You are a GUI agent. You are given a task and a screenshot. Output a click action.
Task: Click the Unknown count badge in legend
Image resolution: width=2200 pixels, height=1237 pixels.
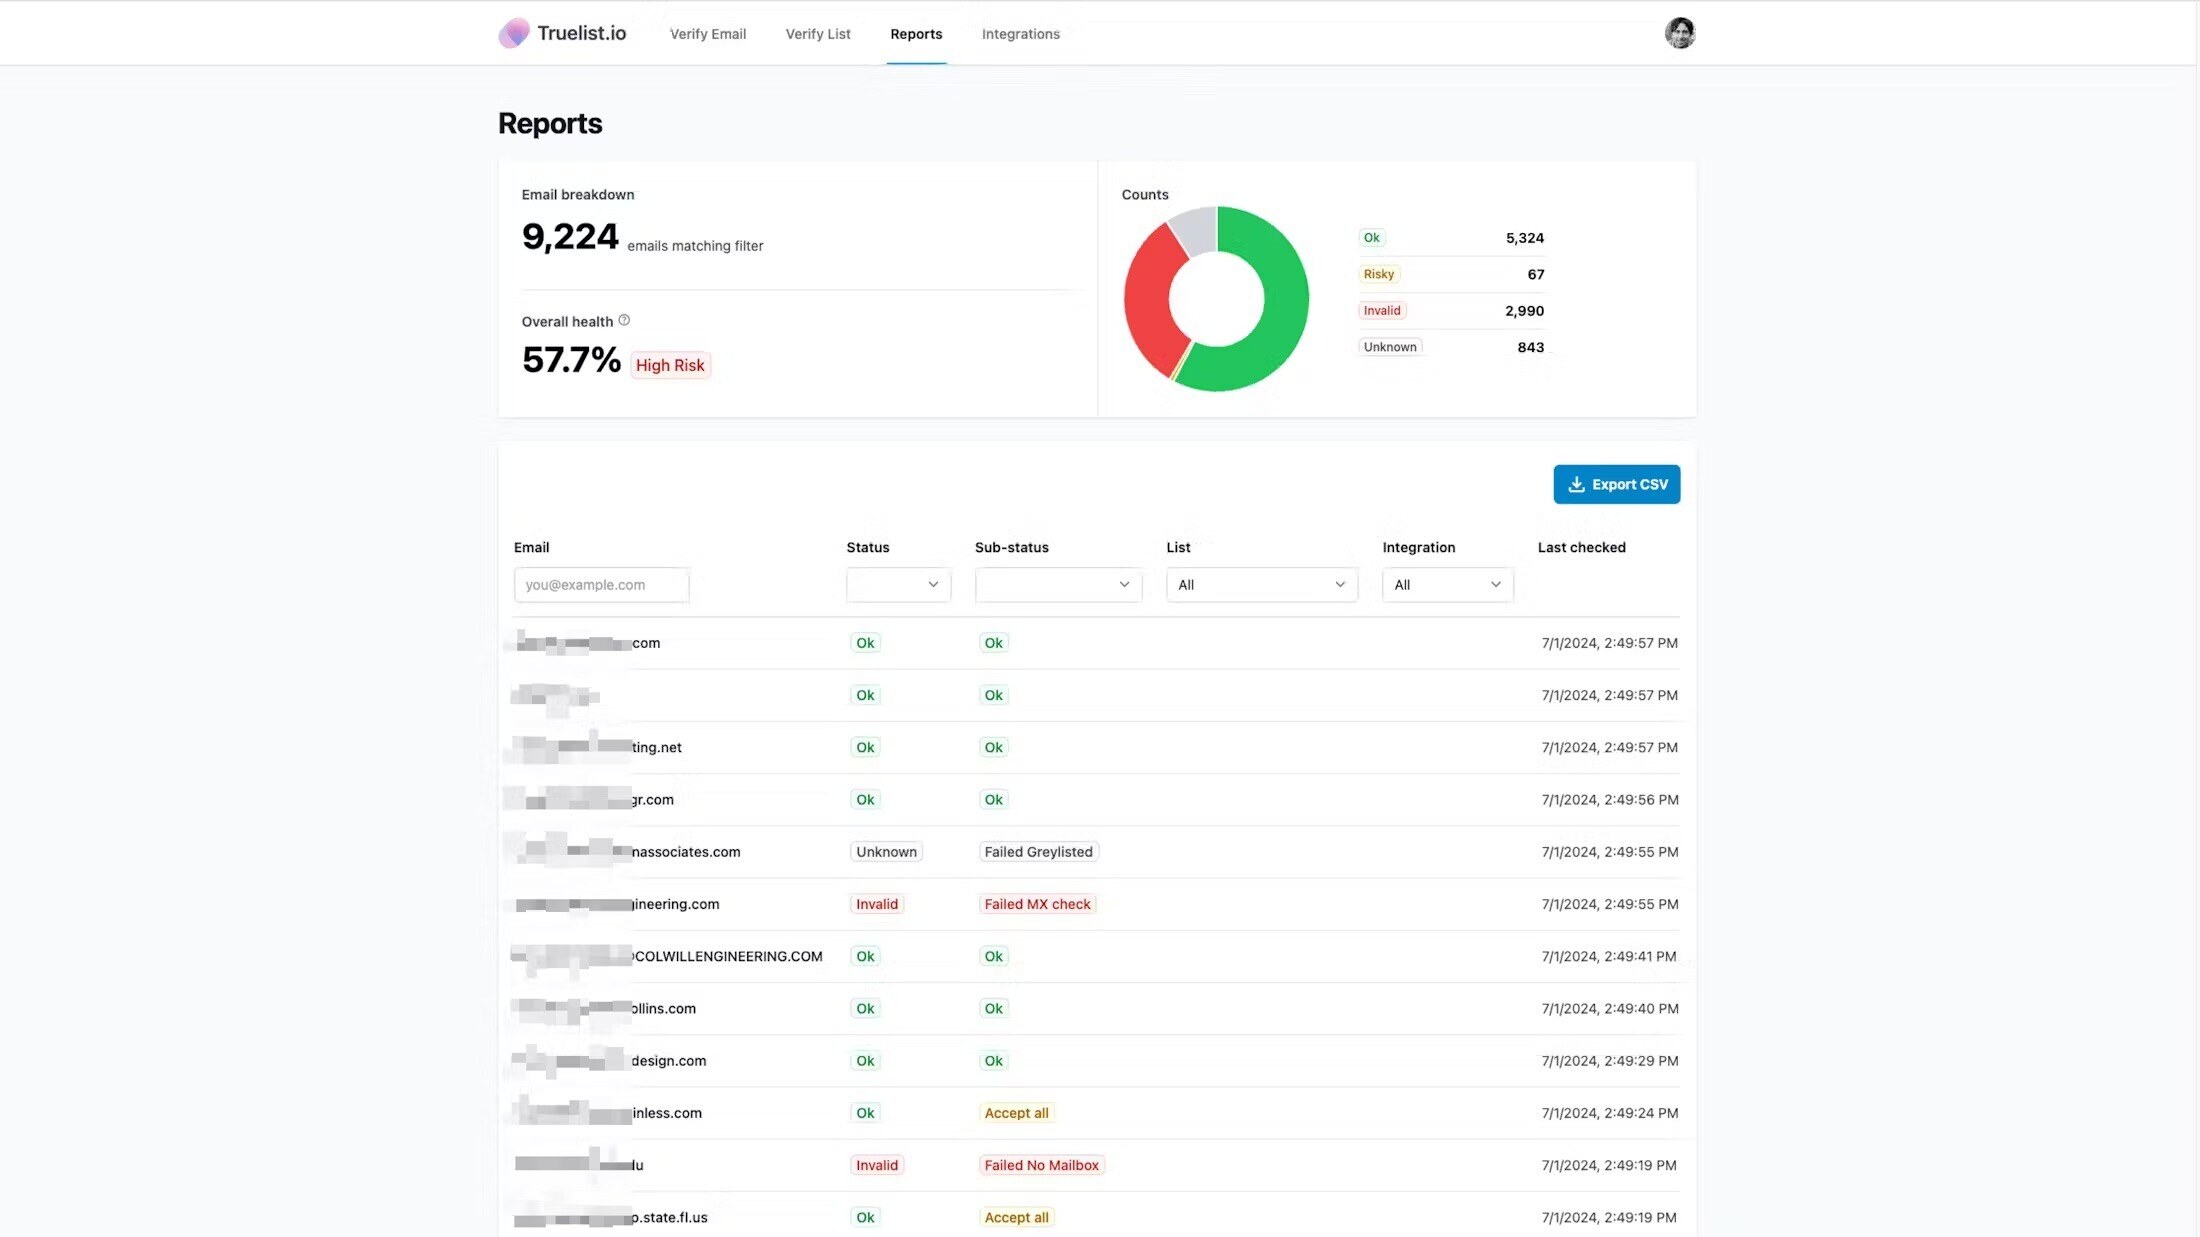(1390, 347)
